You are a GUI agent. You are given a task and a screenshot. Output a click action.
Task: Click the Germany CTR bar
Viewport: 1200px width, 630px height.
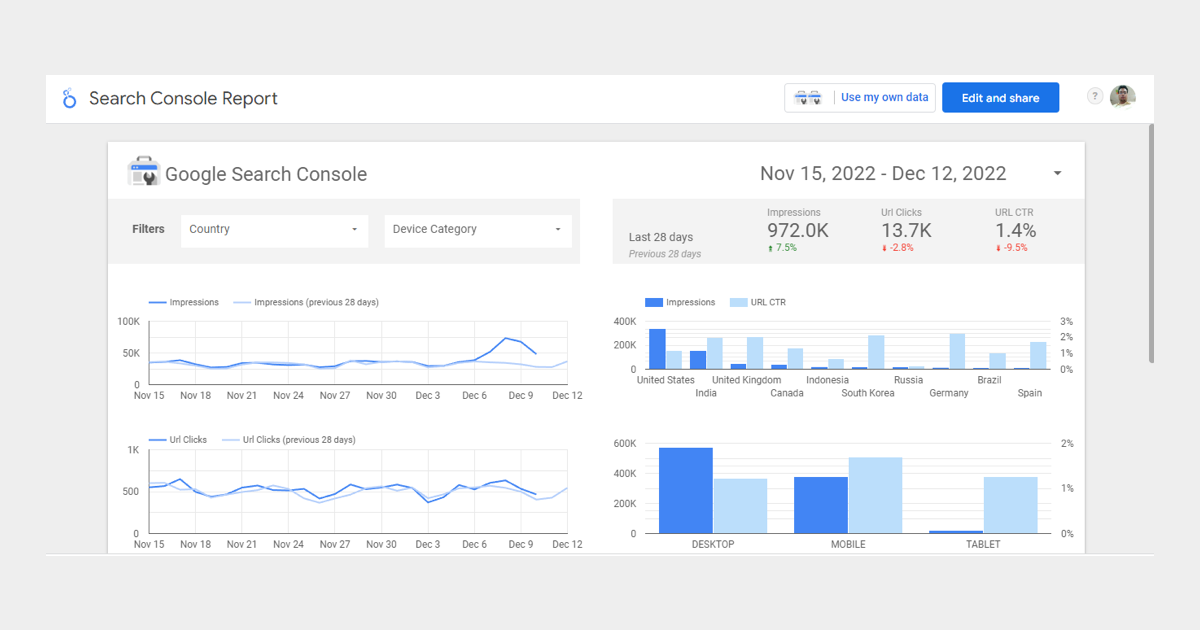957,352
